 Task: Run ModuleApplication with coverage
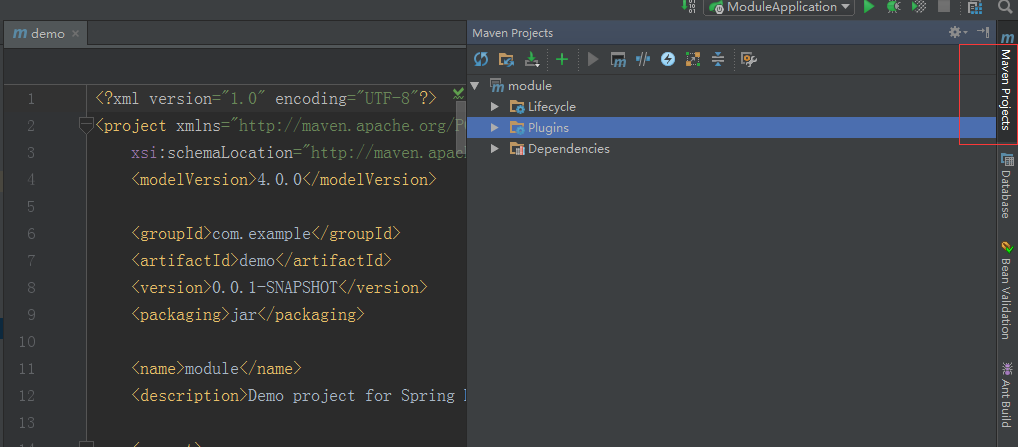[919, 6]
